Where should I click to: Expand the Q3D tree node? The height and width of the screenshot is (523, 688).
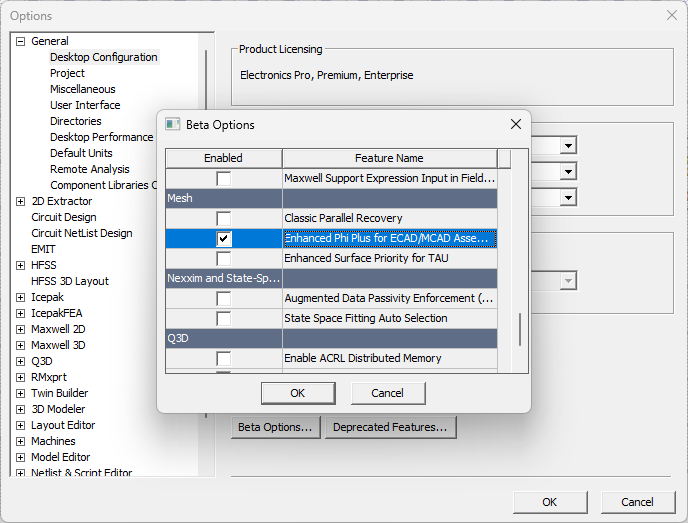tap(20, 362)
